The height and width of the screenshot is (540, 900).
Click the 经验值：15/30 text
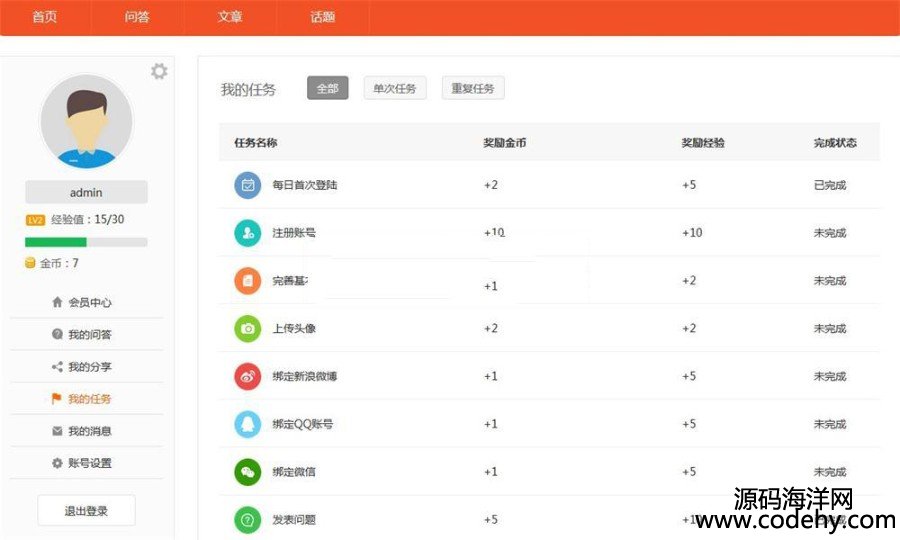[88, 219]
